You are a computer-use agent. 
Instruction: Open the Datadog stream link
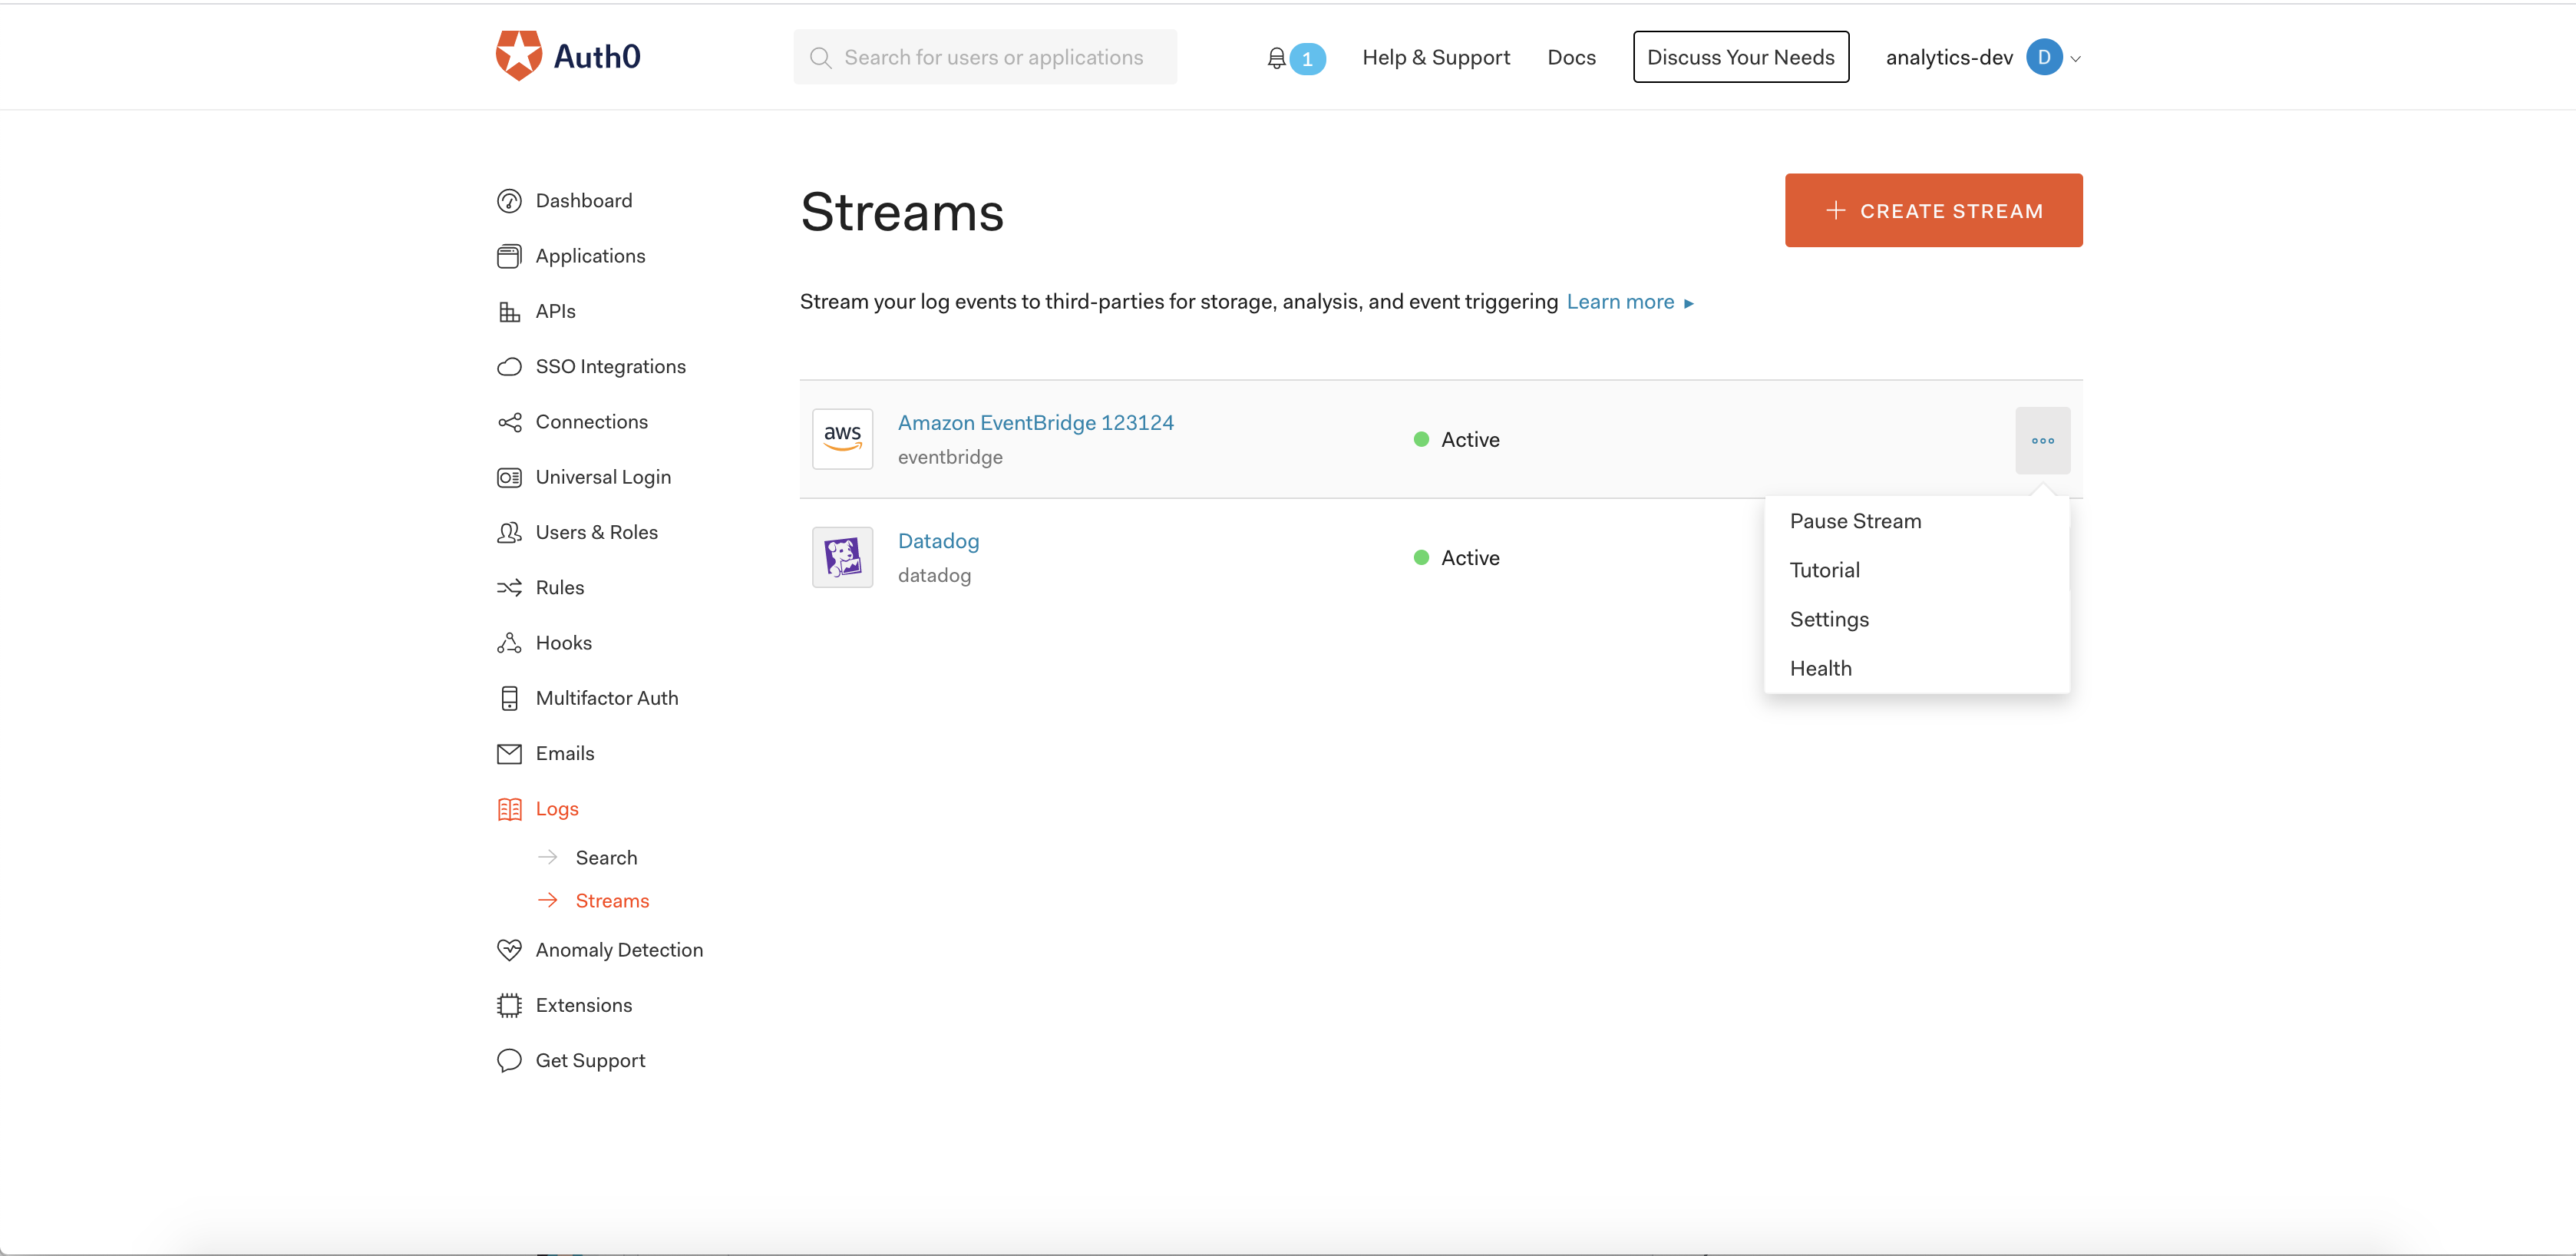tap(938, 541)
